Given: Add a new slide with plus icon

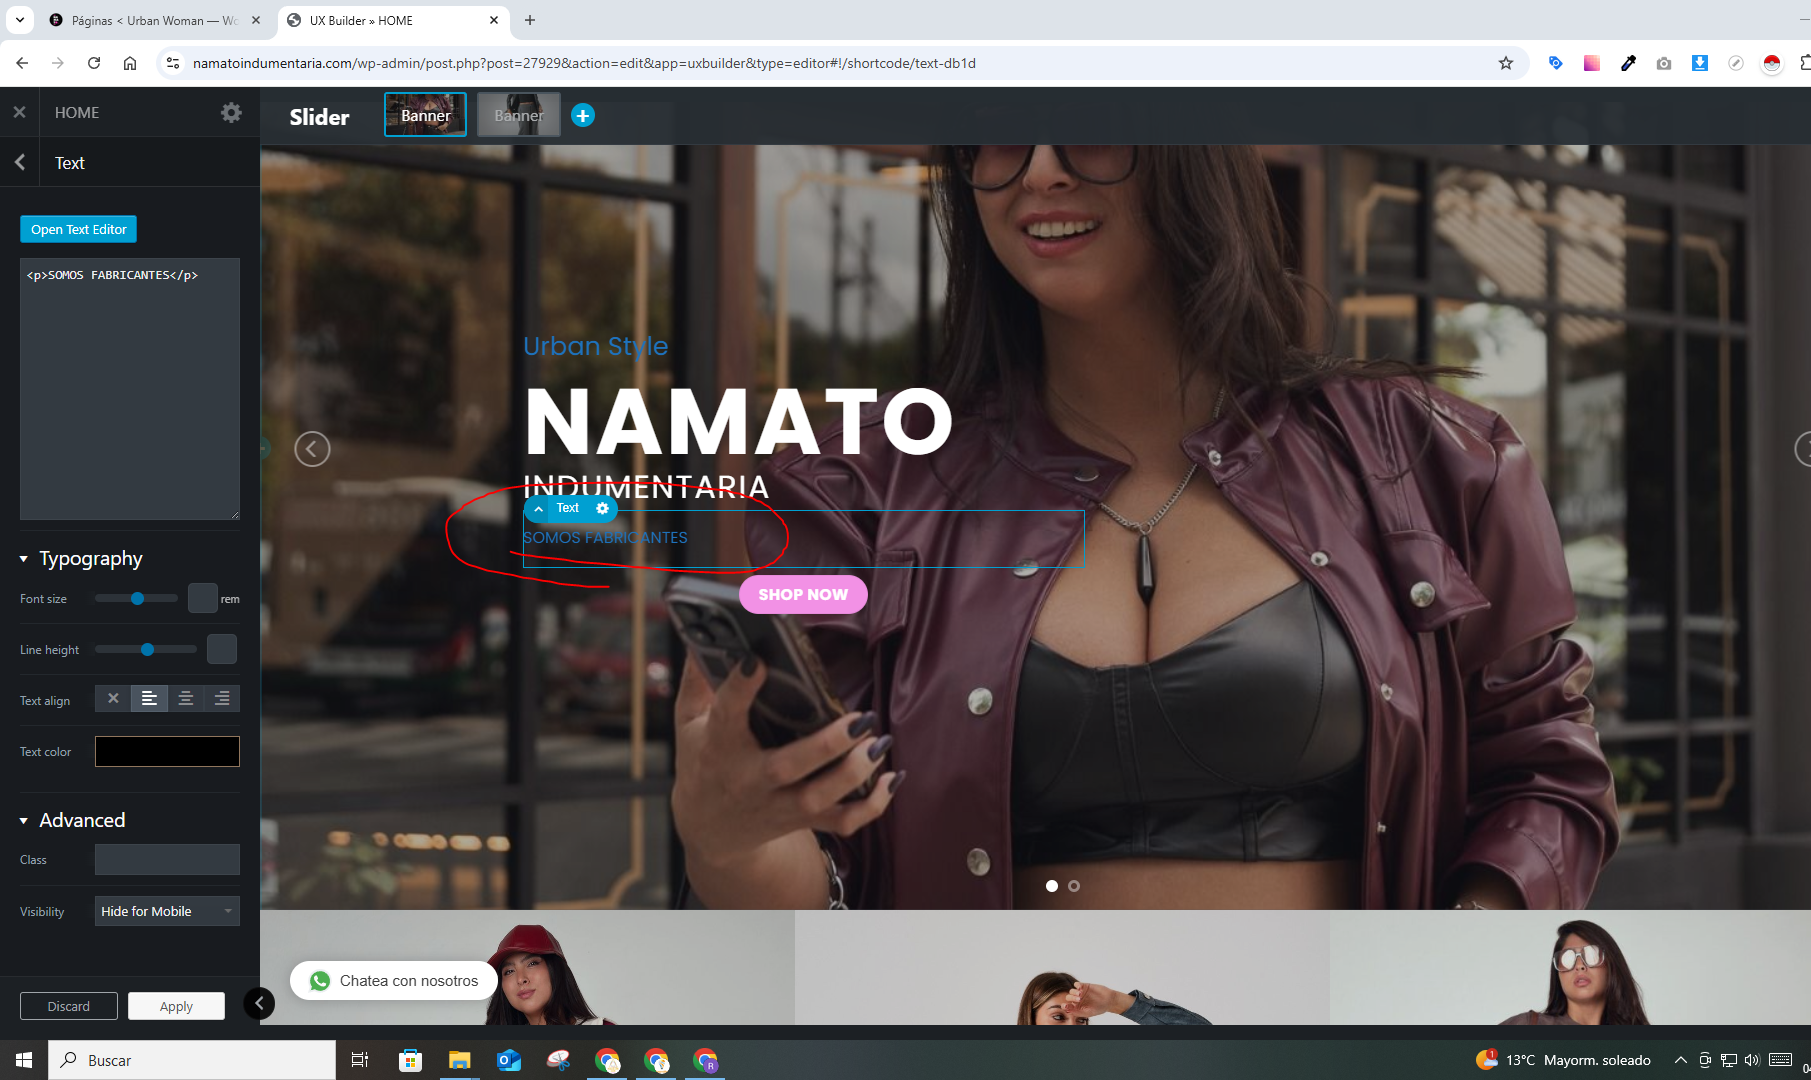Looking at the screenshot, I should [x=583, y=116].
